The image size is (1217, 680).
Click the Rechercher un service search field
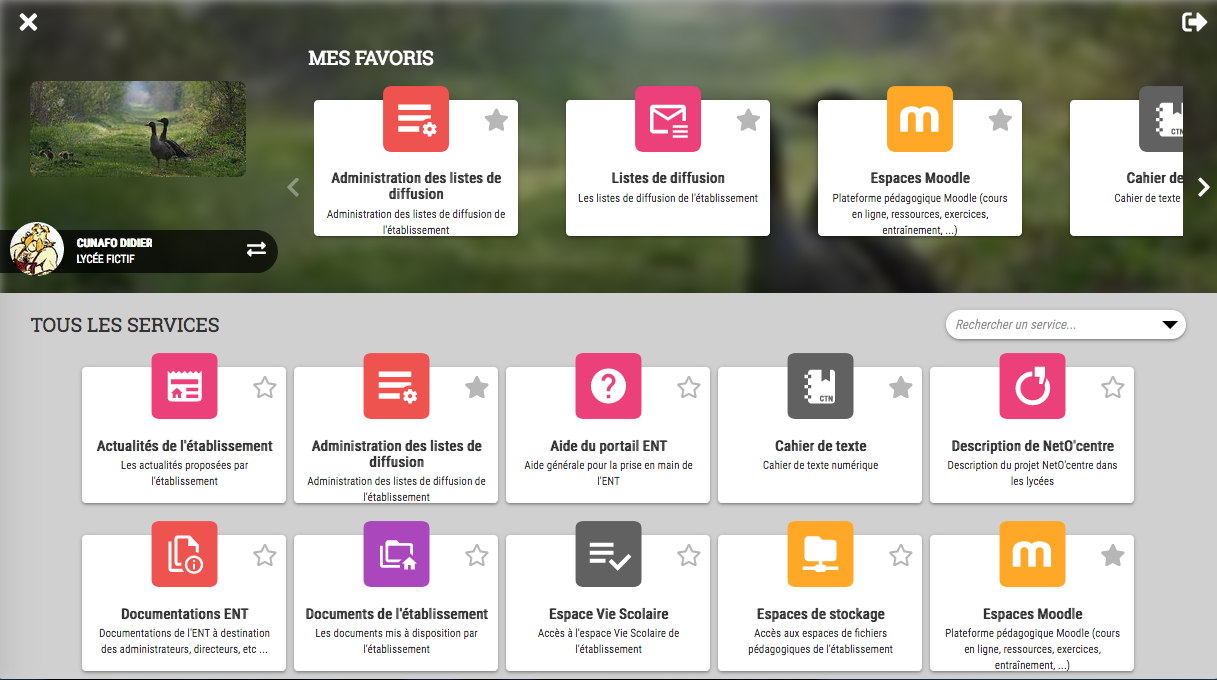[x=1050, y=325]
